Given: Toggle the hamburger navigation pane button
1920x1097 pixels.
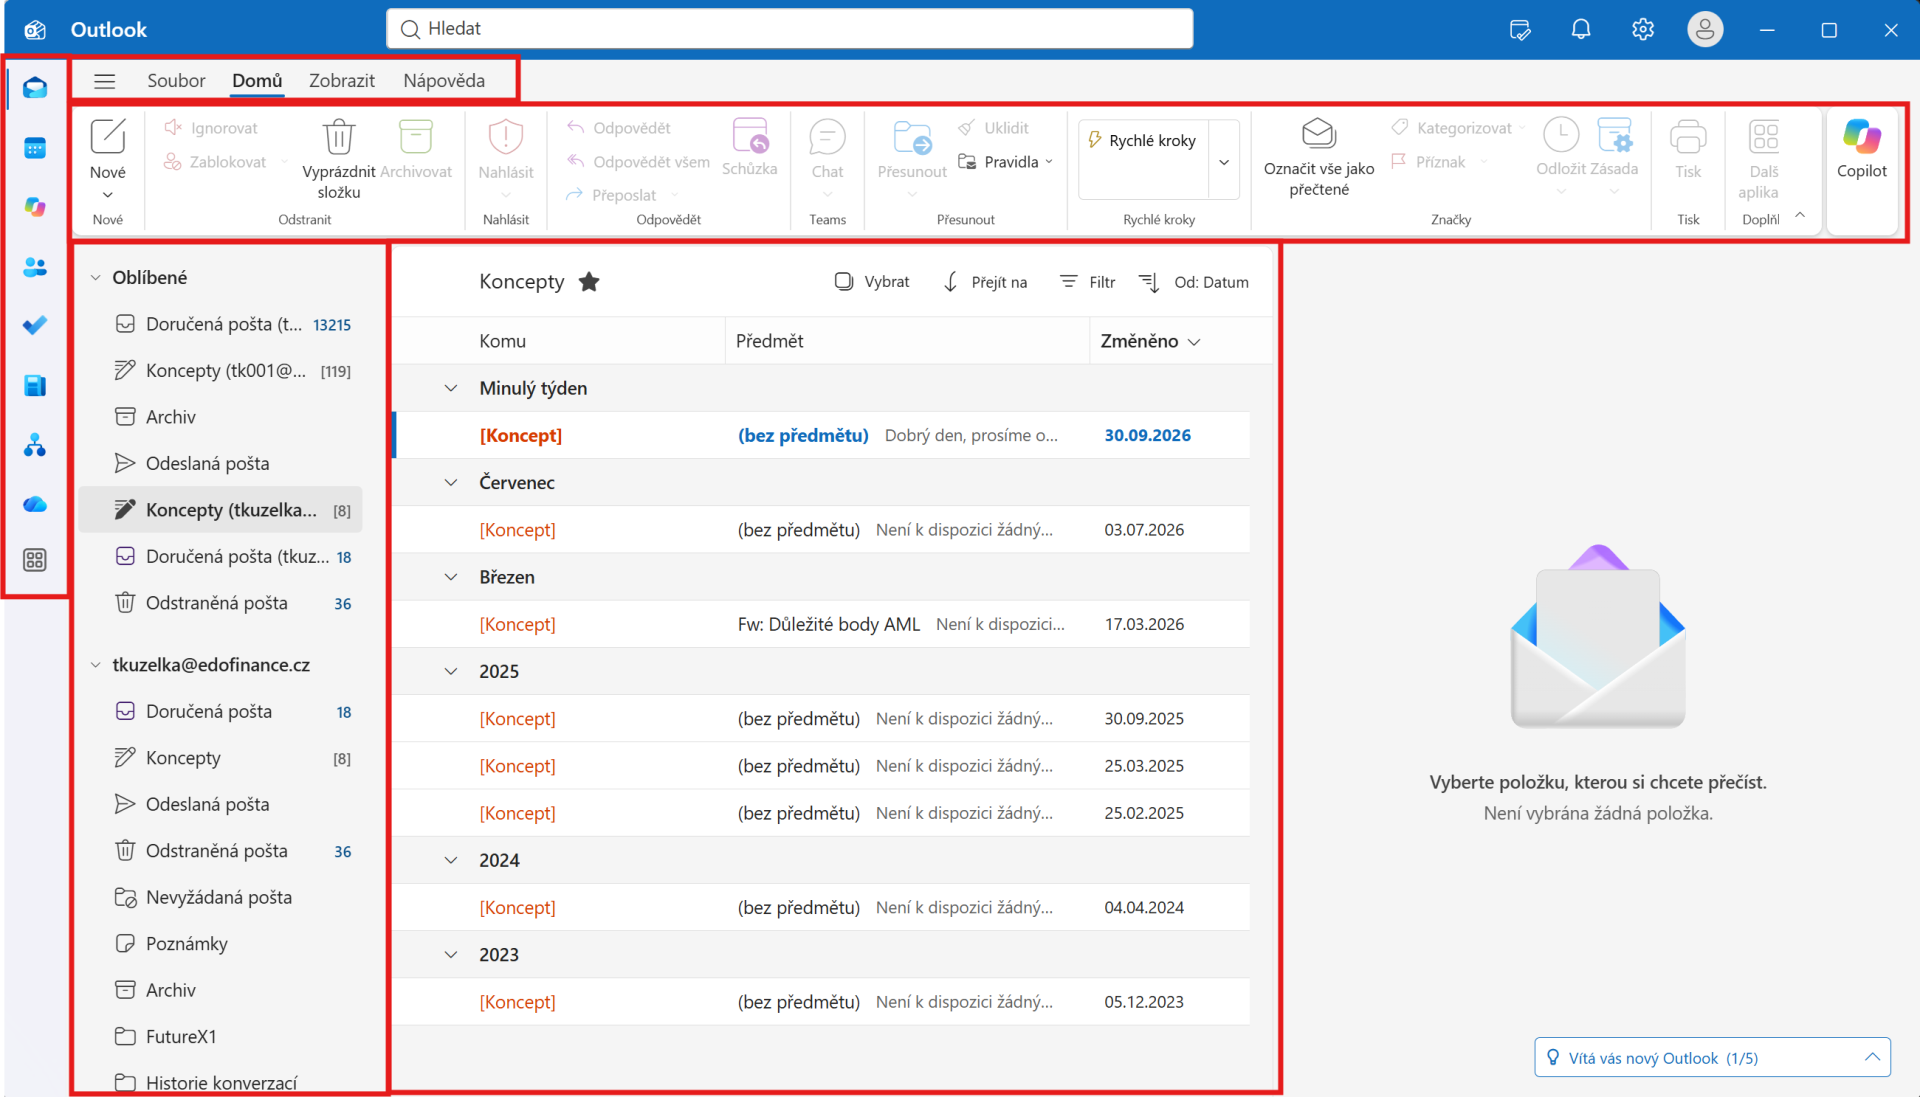Looking at the screenshot, I should (x=105, y=81).
